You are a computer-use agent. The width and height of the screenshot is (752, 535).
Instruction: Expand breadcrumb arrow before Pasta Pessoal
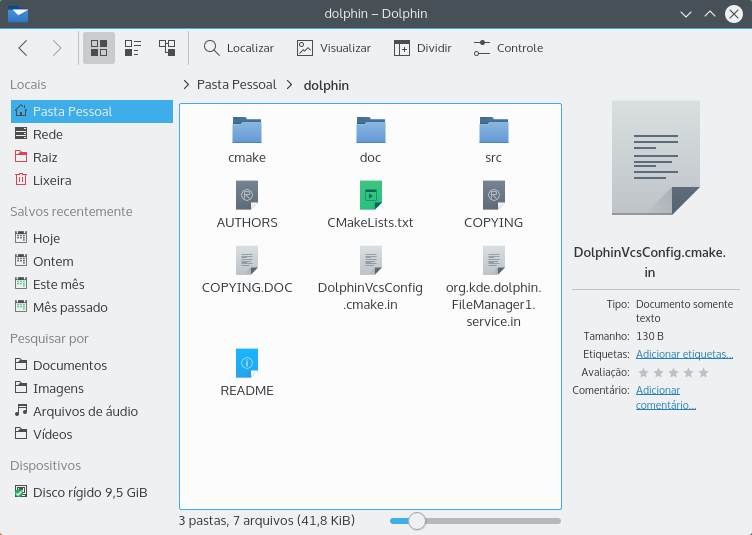186,85
